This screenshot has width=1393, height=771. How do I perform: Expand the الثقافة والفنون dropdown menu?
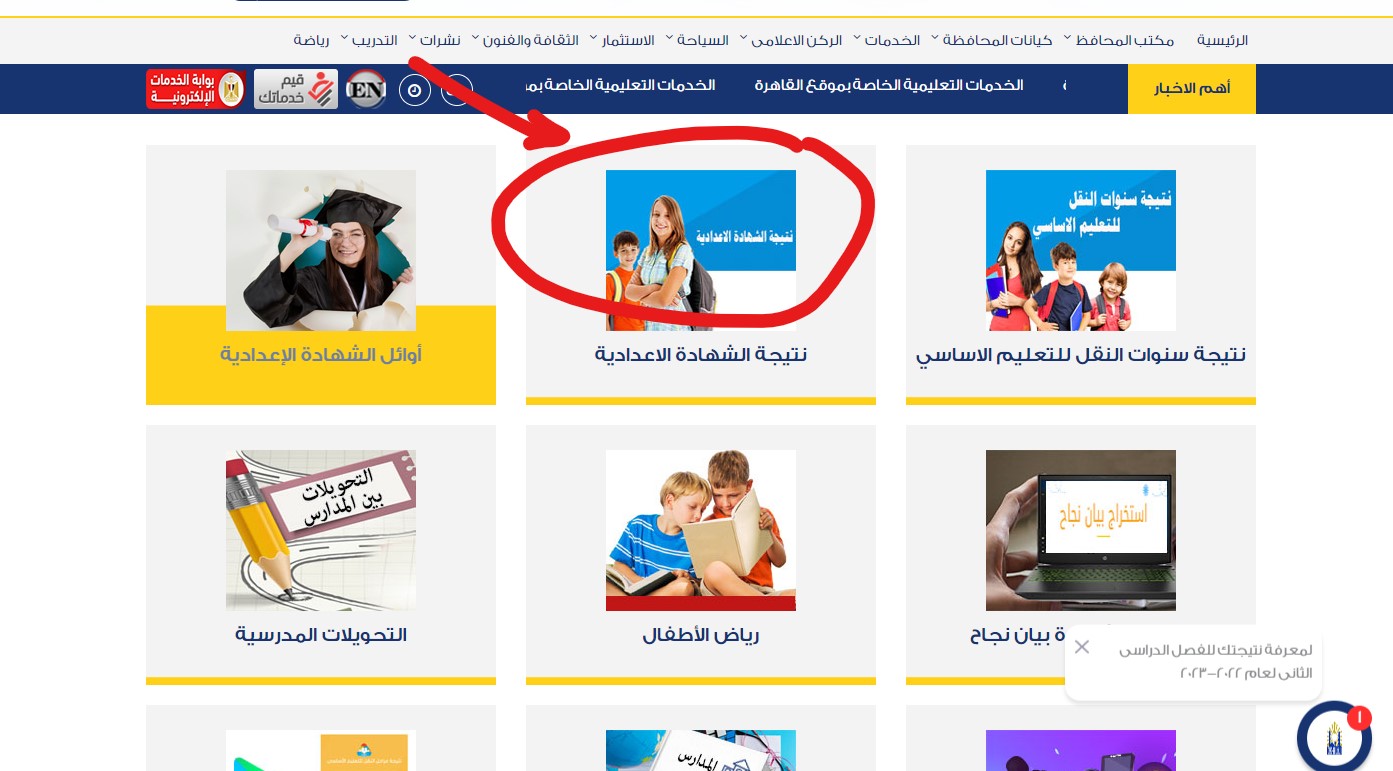click(525, 40)
